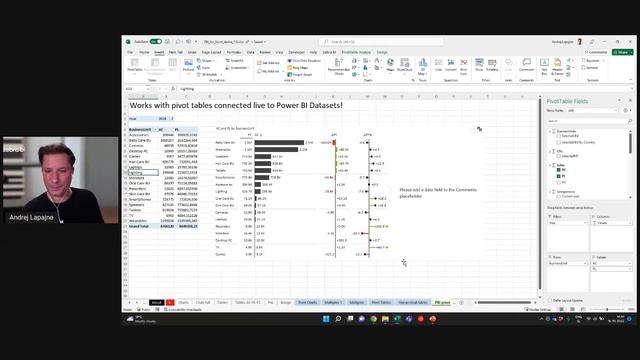Open Excel from the Windows taskbar
The height and width of the screenshot is (360, 640).
point(397,319)
